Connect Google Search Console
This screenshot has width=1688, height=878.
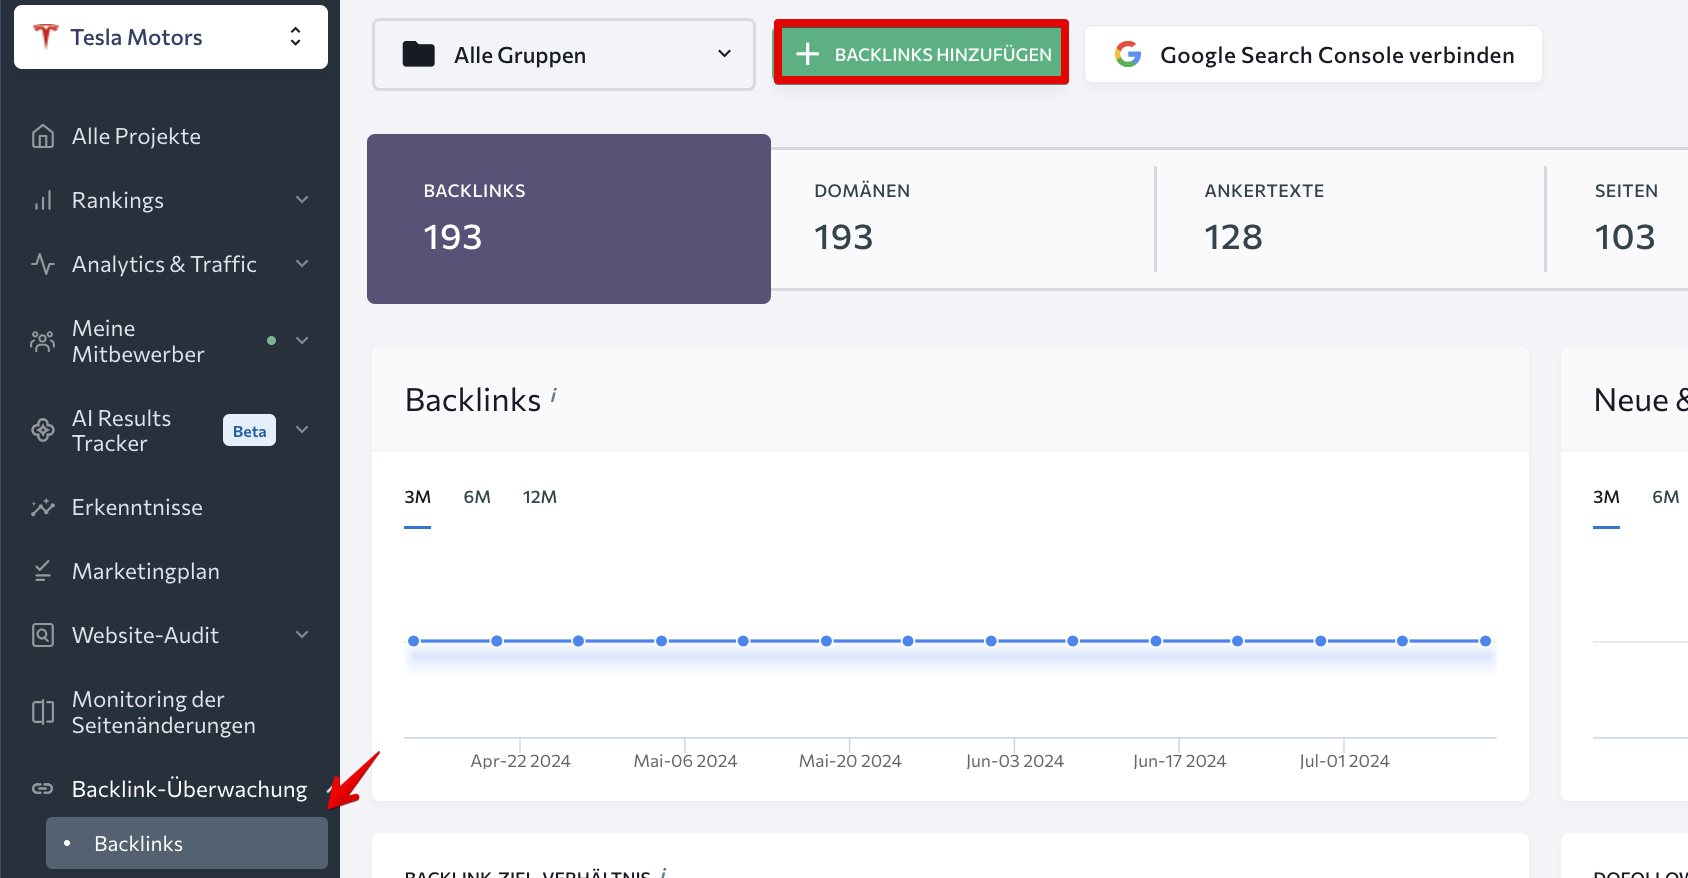[1313, 54]
